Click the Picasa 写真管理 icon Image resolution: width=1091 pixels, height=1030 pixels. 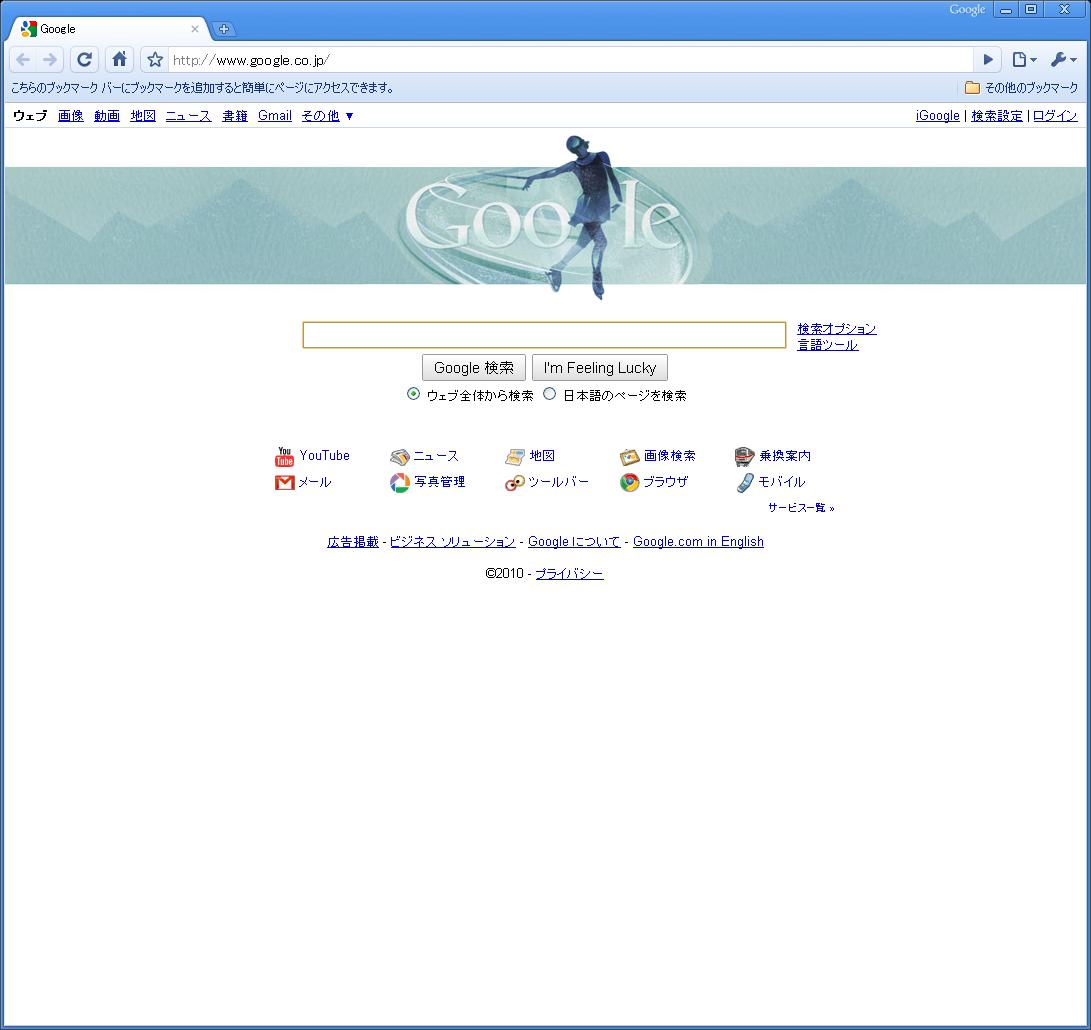pos(399,482)
